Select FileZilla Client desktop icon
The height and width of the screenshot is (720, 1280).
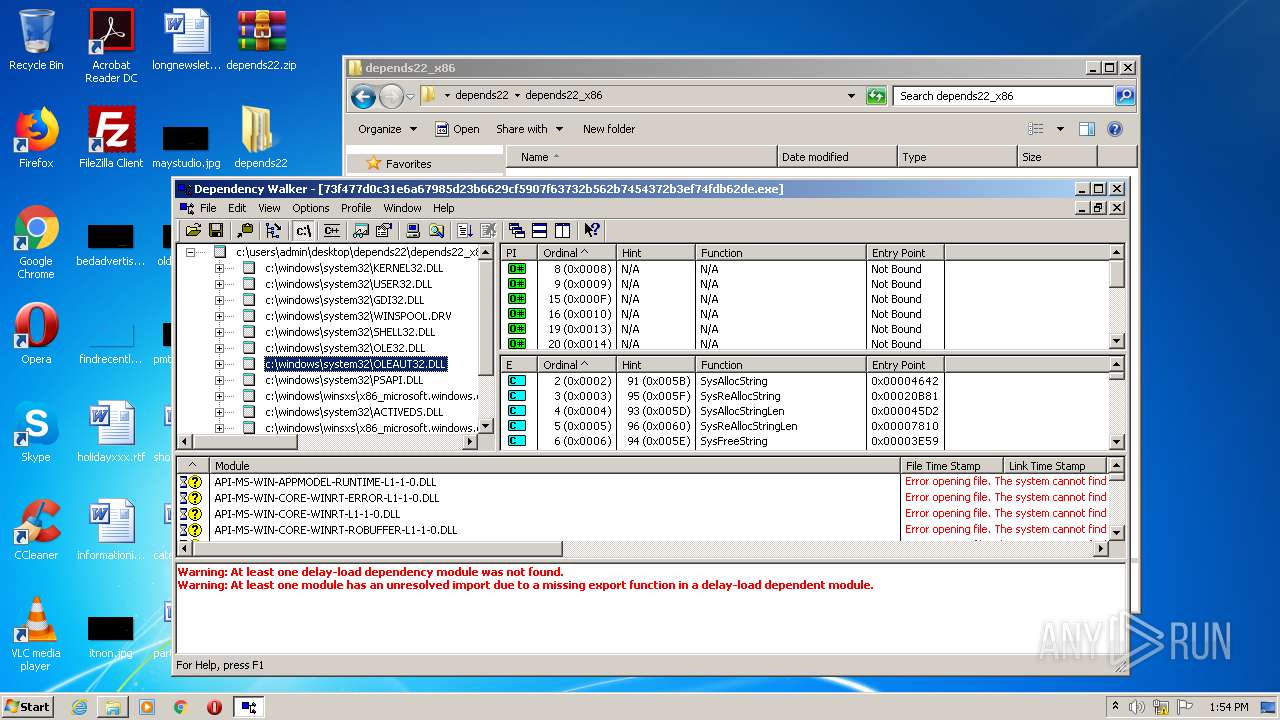(x=111, y=137)
